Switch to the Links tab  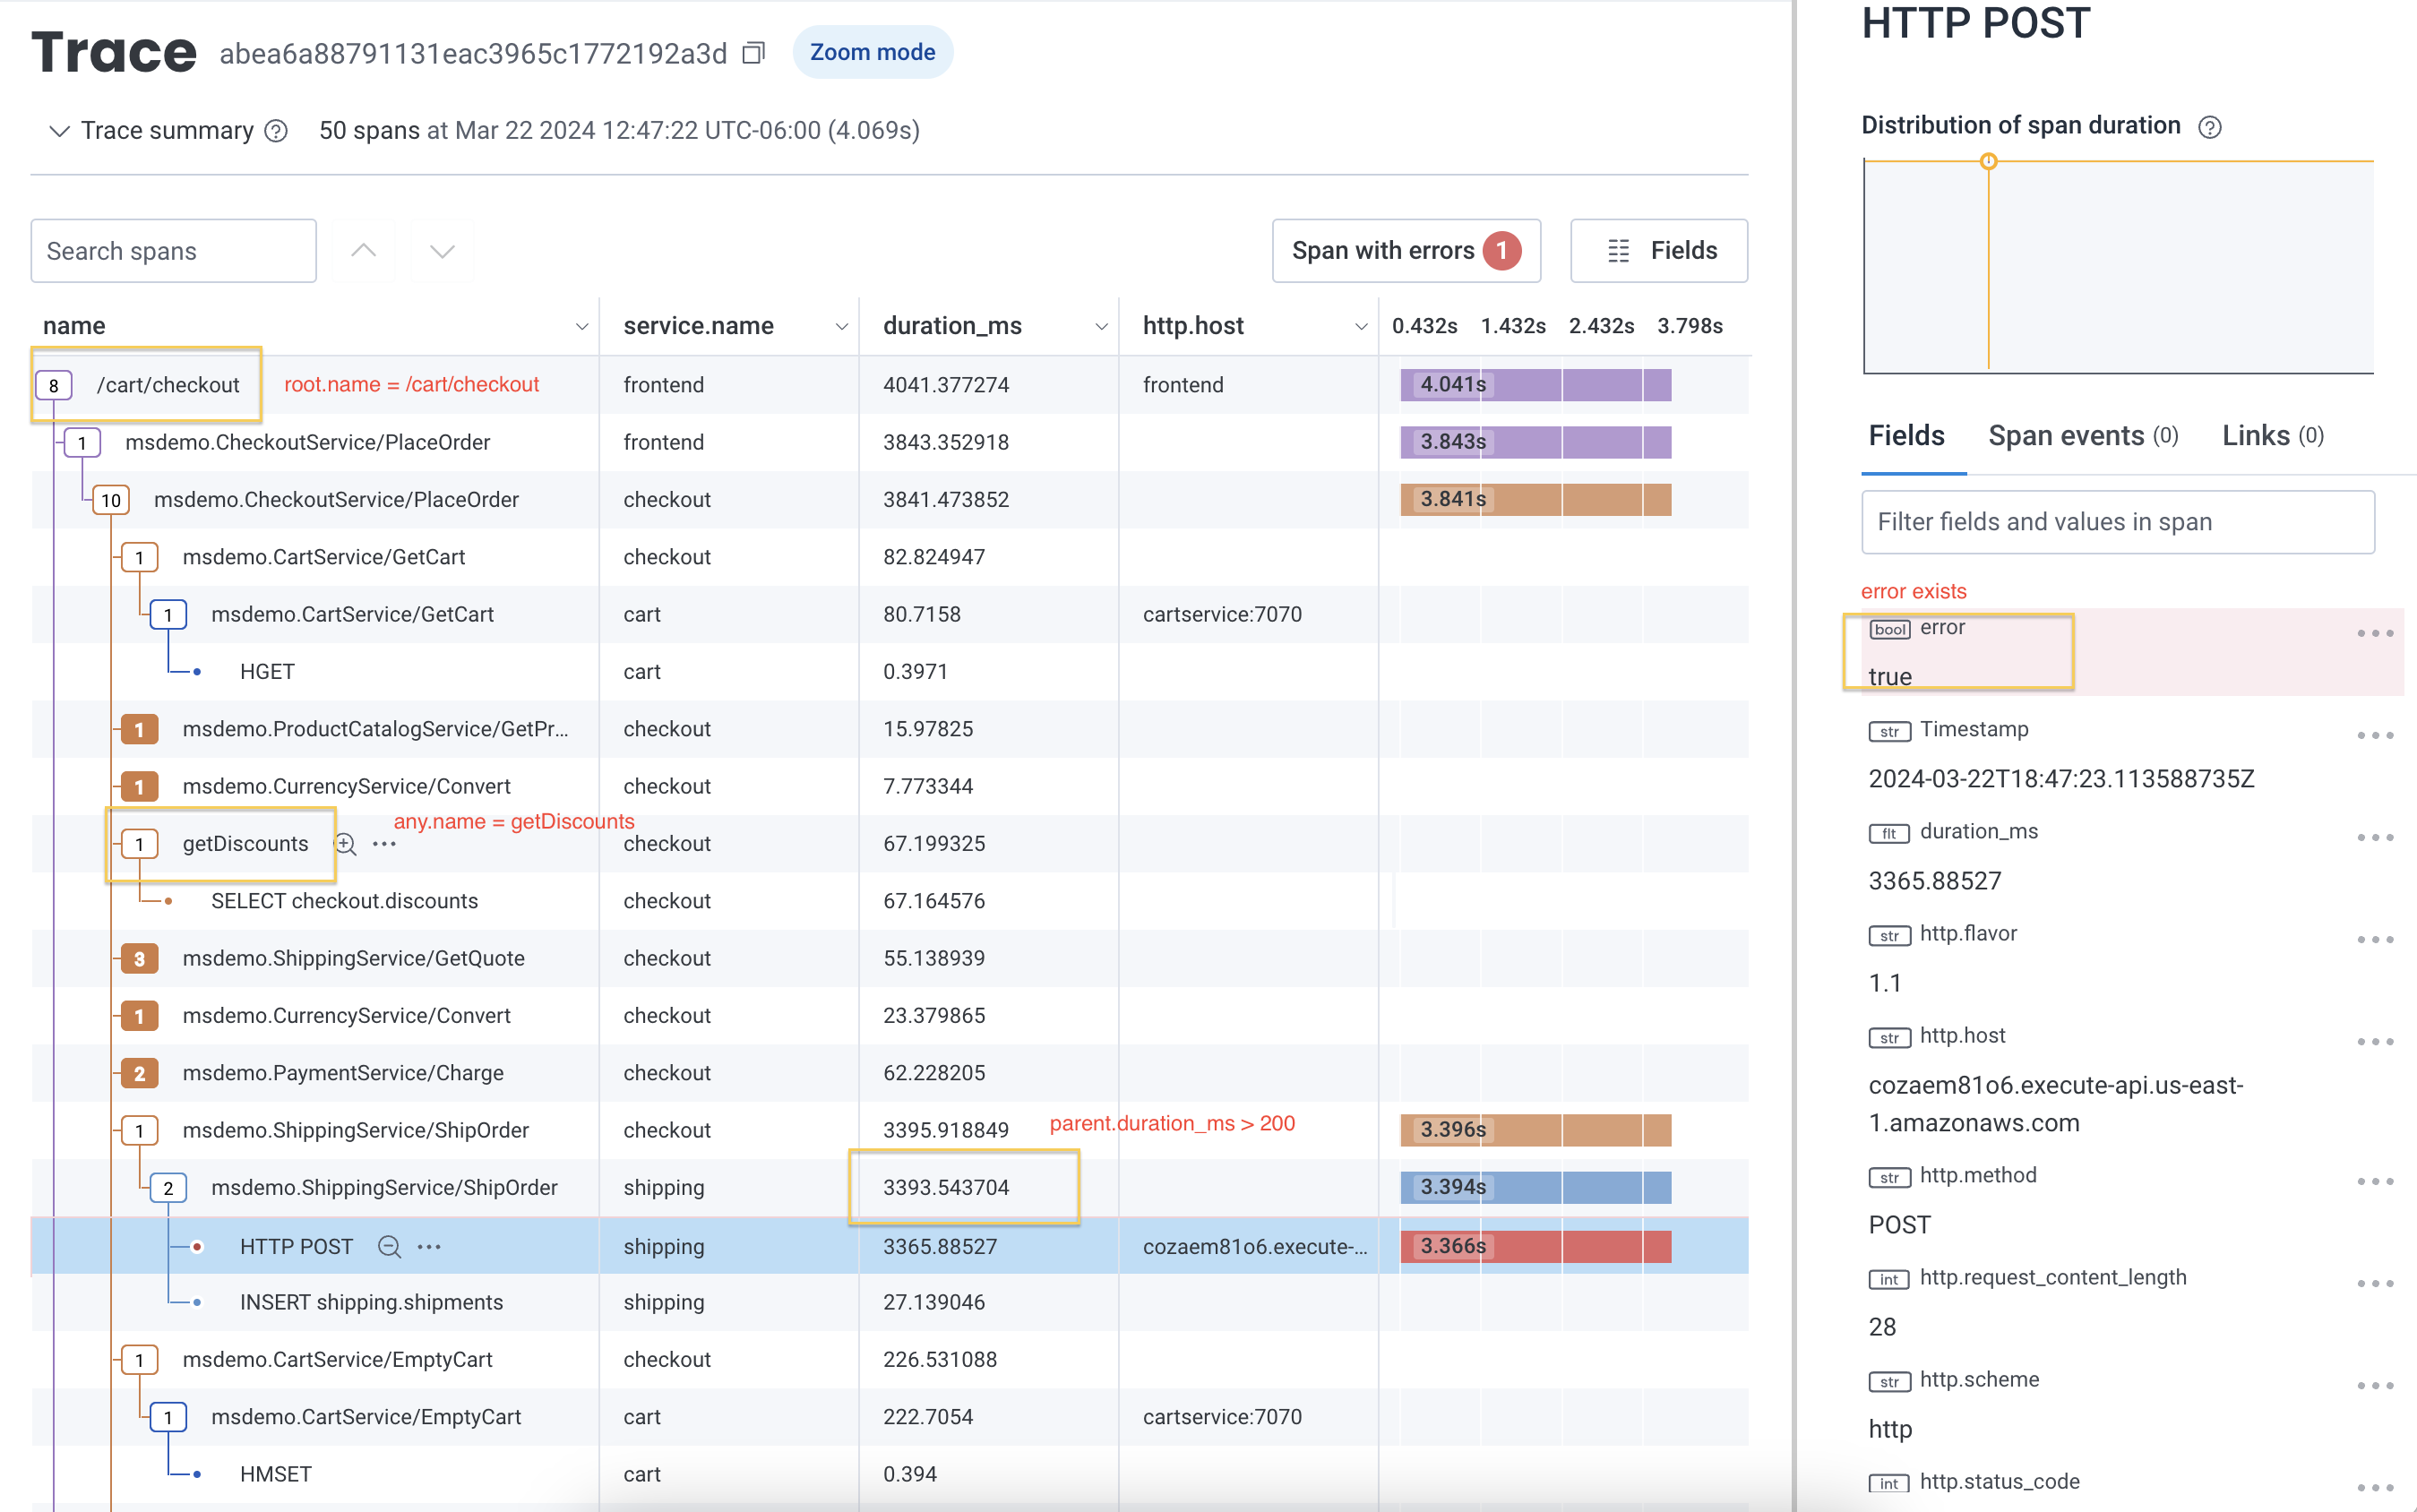(2257, 436)
